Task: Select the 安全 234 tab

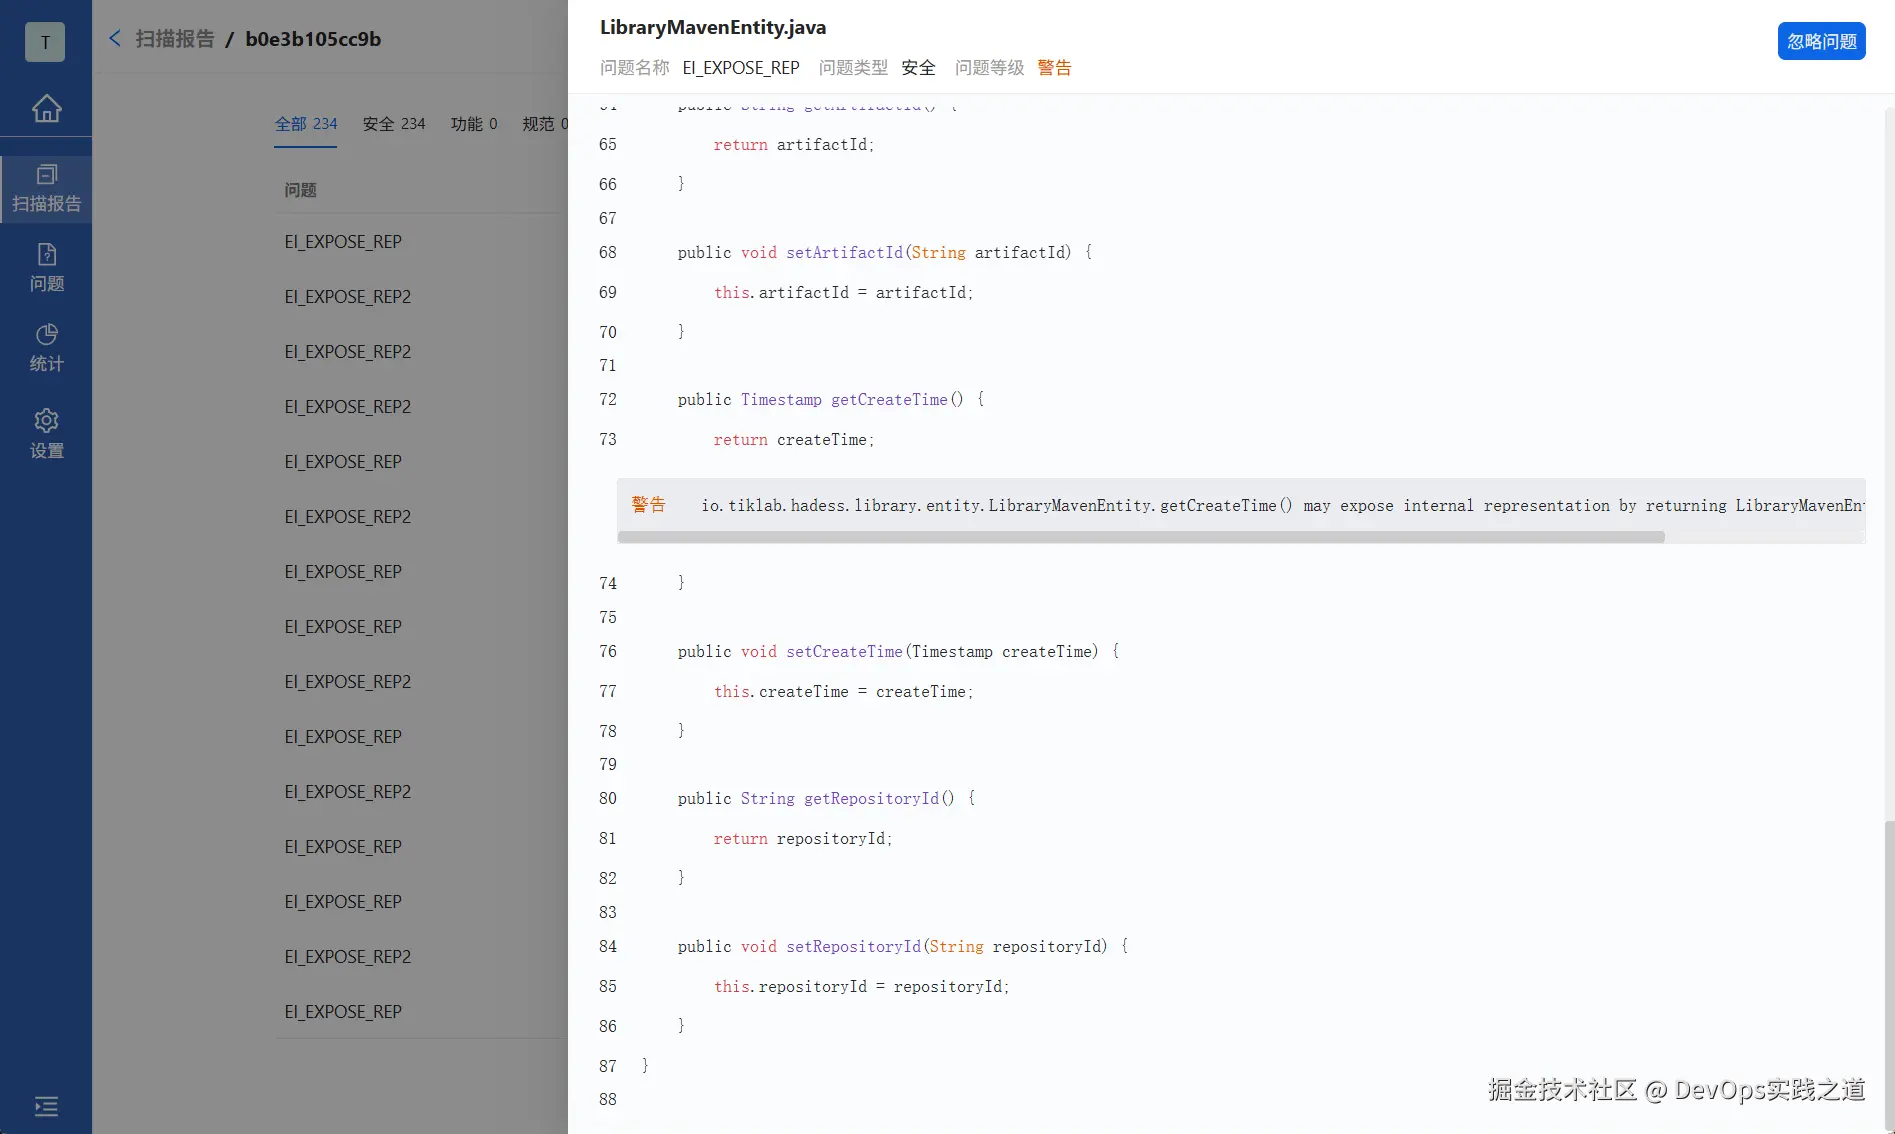Action: (x=394, y=124)
